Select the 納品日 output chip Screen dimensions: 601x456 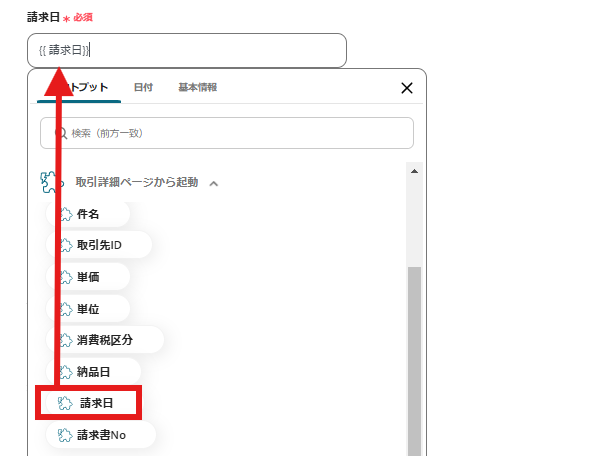tap(94, 372)
